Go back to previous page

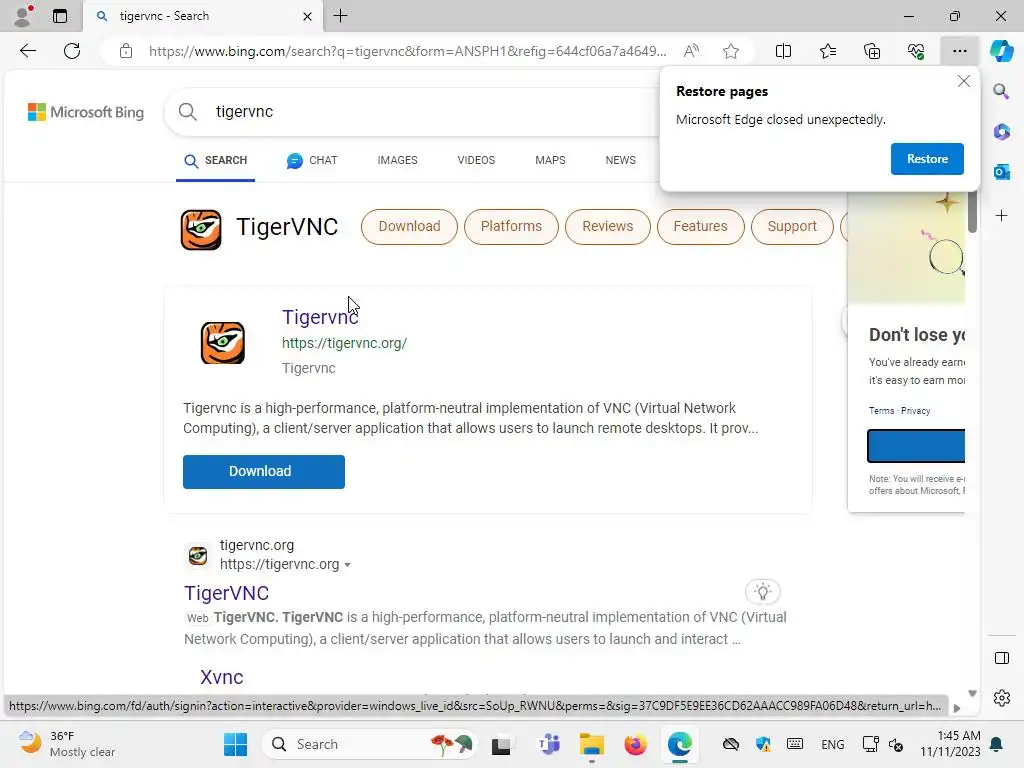pyautogui.click(x=27, y=51)
